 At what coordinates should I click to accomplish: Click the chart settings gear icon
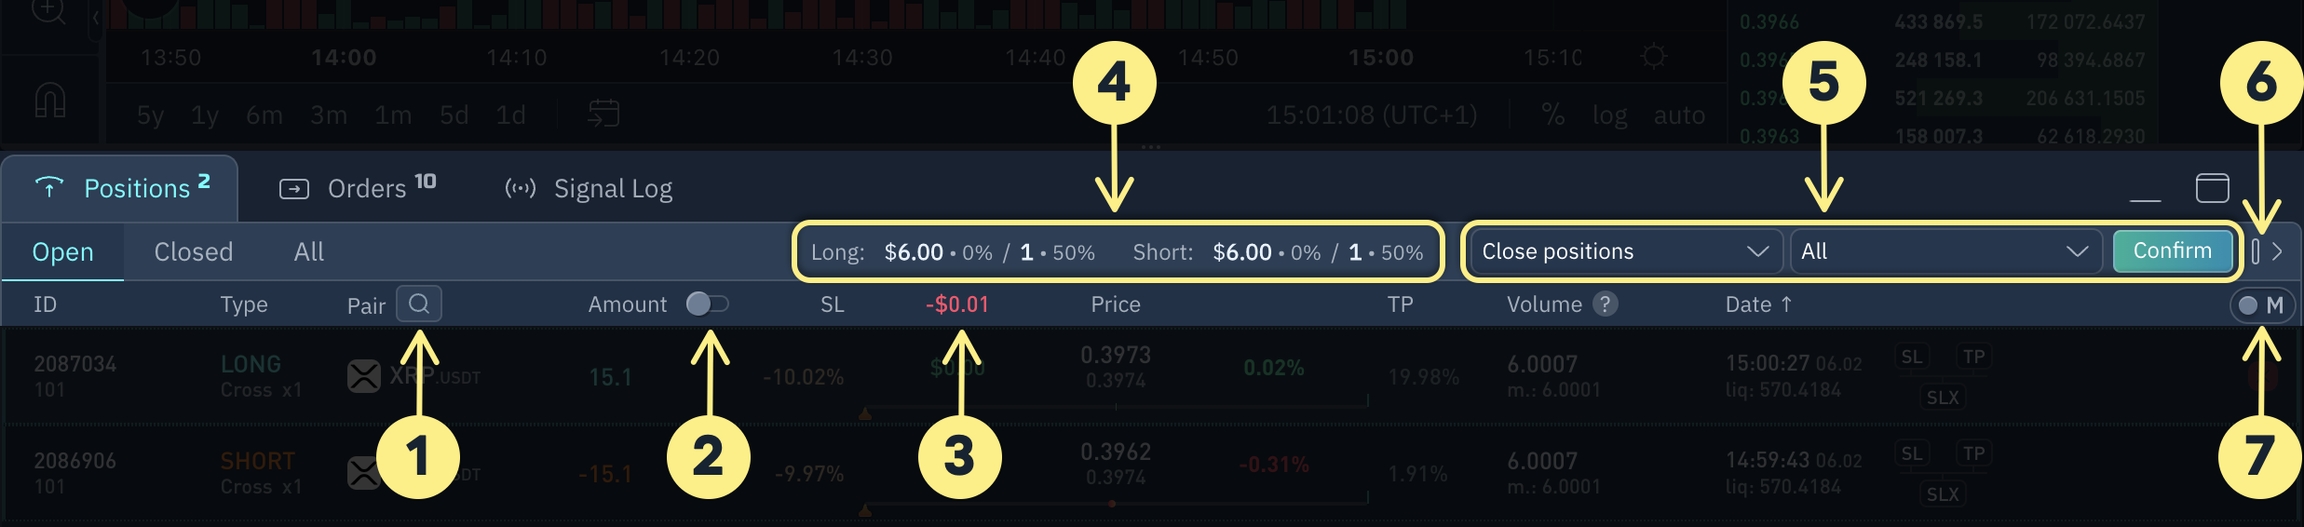[x=1654, y=56]
